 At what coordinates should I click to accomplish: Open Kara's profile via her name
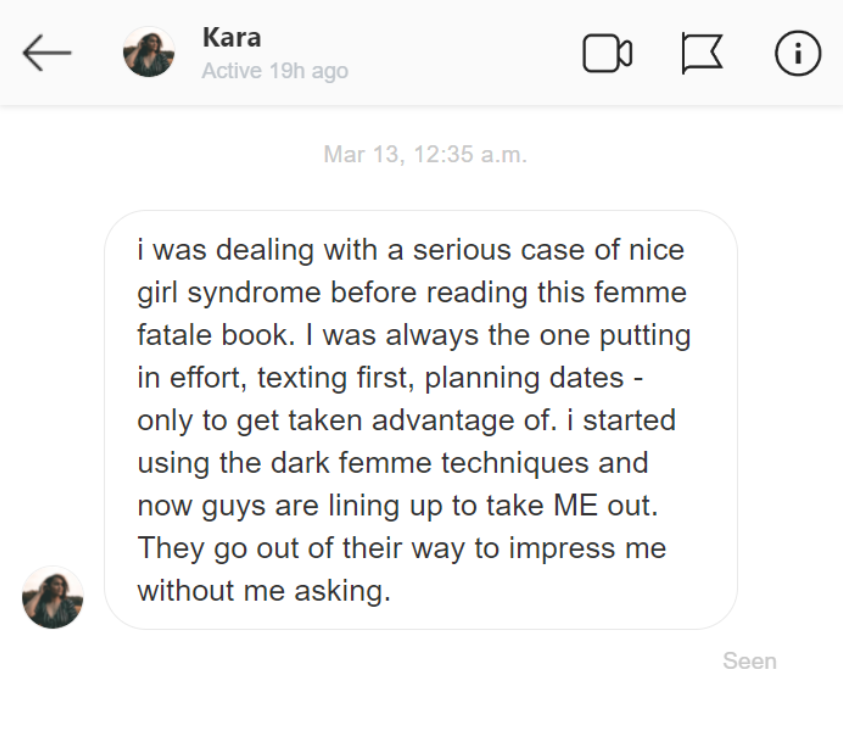(x=231, y=38)
